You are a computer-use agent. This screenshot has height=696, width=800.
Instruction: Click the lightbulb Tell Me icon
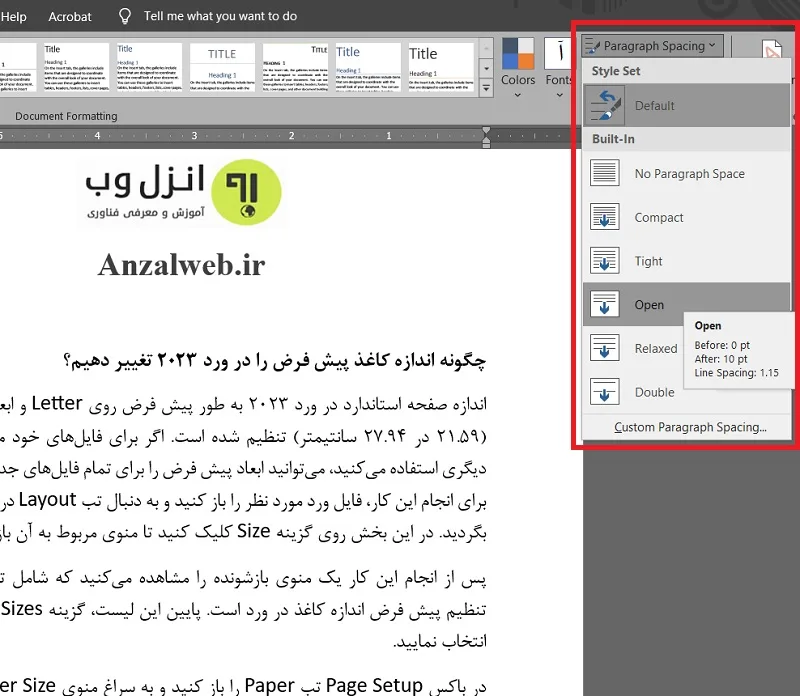click(124, 16)
